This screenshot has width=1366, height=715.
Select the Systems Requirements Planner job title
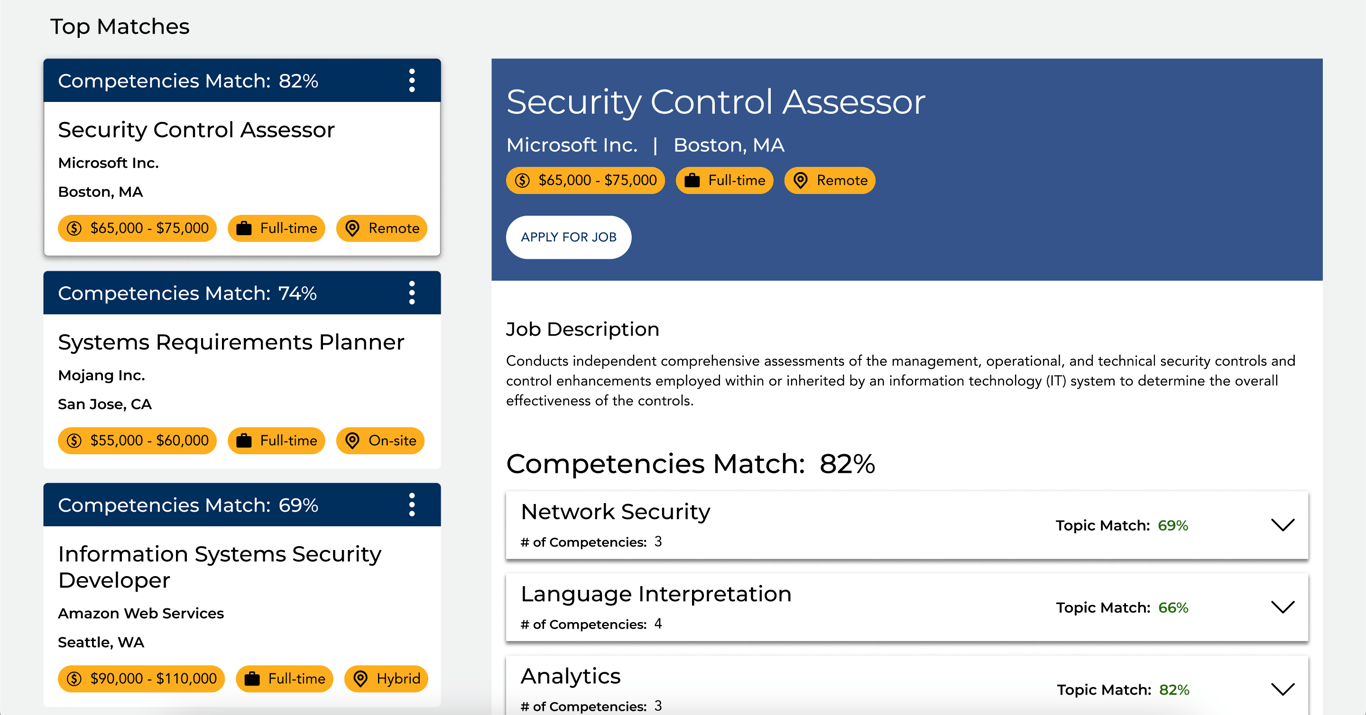point(231,342)
